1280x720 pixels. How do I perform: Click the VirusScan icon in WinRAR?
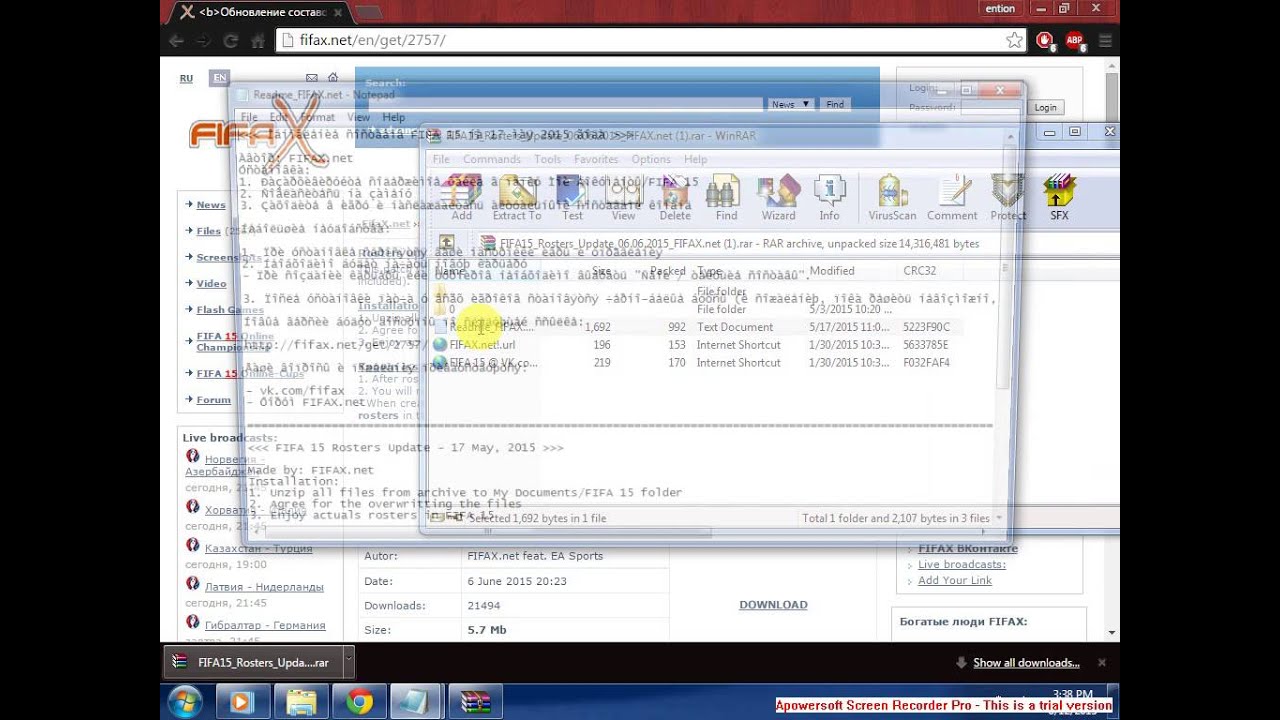(892, 196)
